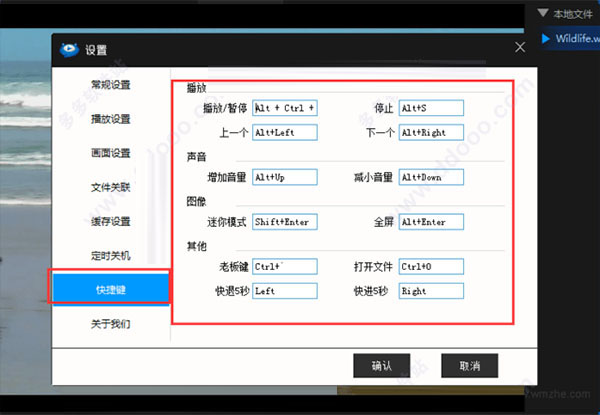Screen dimensions: 600x415
Task: Click the 老板键 hotkey field
Action: click(285, 267)
